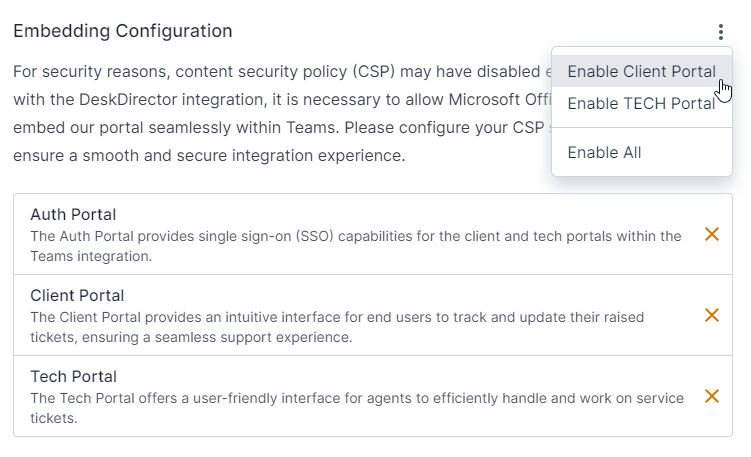Screen dimensions: 751x457
Task: Click the divider line above Enable All
Action: pyautogui.click(x=642, y=127)
